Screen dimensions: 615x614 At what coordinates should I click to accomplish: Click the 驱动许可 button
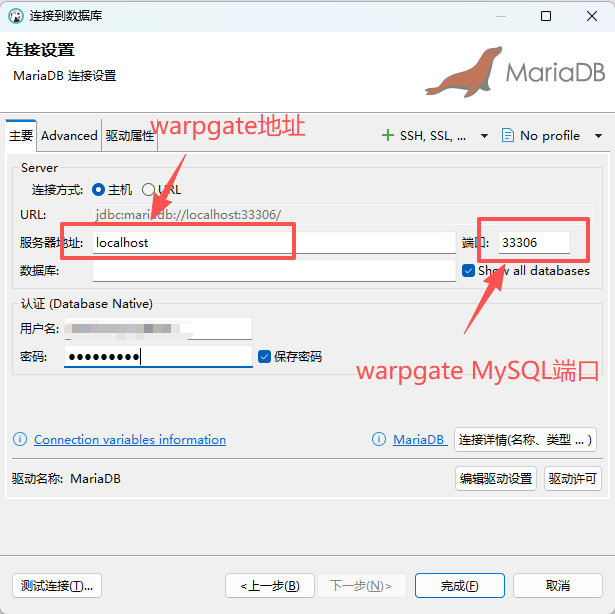pos(573,478)
